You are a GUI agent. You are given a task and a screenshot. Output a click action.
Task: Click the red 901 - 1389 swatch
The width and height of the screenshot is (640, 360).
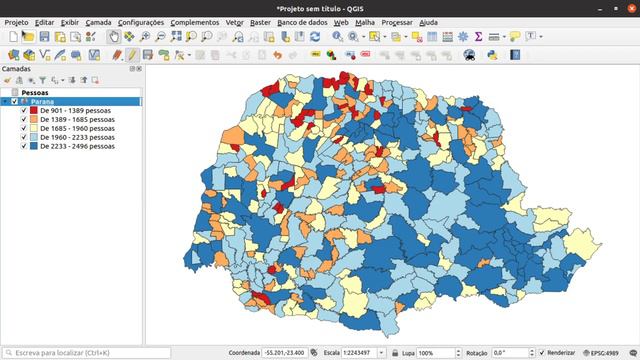coord(34,111)
